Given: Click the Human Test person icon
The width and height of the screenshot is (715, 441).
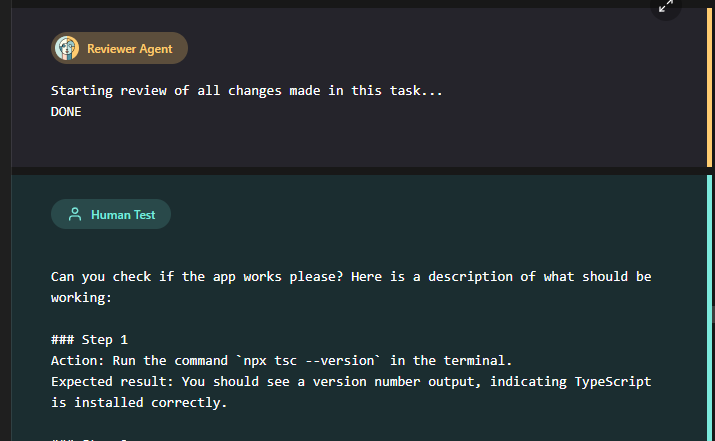Looking at the screenshot, I should coord(74,214).
